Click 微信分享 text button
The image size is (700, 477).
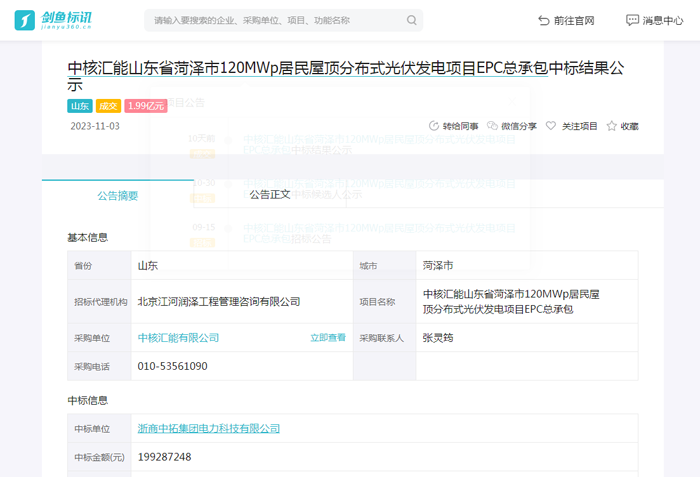[x=519, y=126]
